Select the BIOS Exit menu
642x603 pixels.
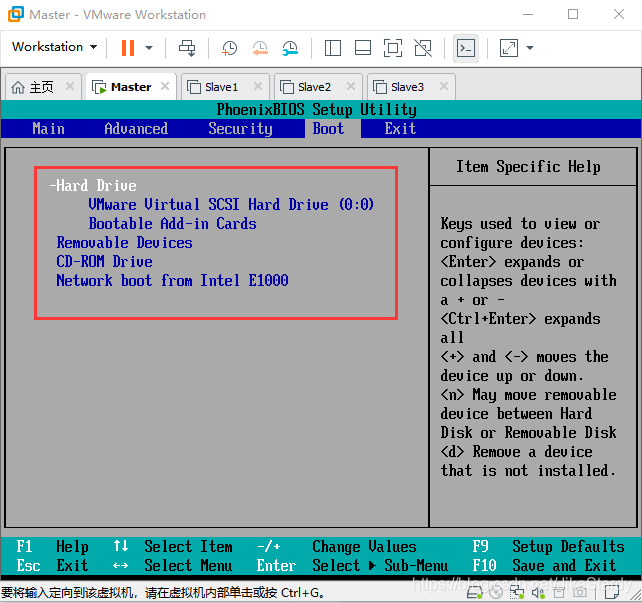tap(400, 129)
